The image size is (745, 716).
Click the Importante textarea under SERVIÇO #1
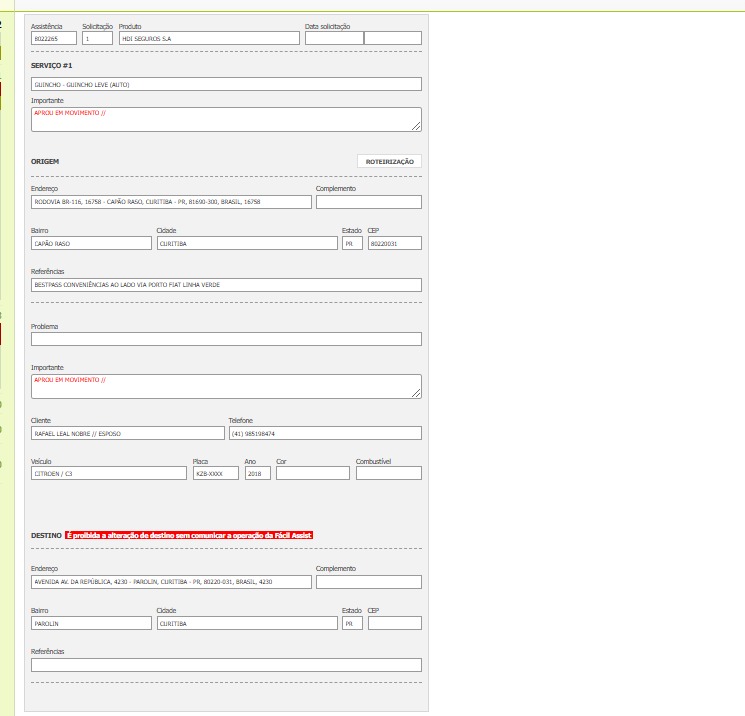point(226,119)
